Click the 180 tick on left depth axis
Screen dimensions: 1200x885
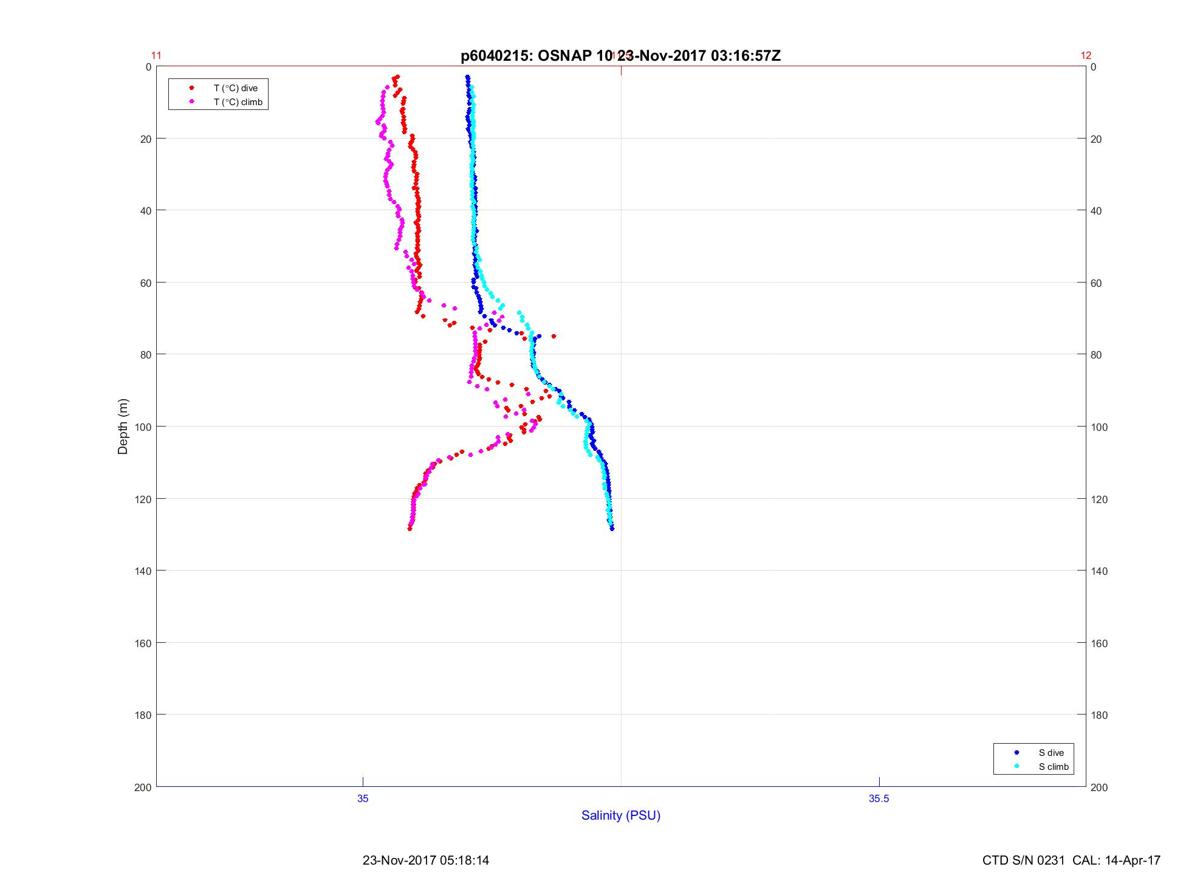click(142, 715)
